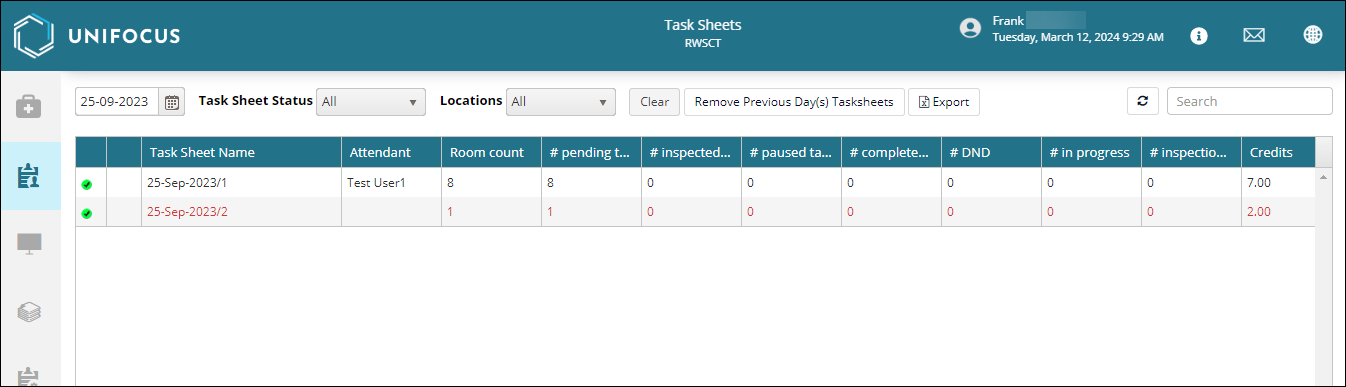Click the Export button
1346x387 pixels.
pos(944,102)
